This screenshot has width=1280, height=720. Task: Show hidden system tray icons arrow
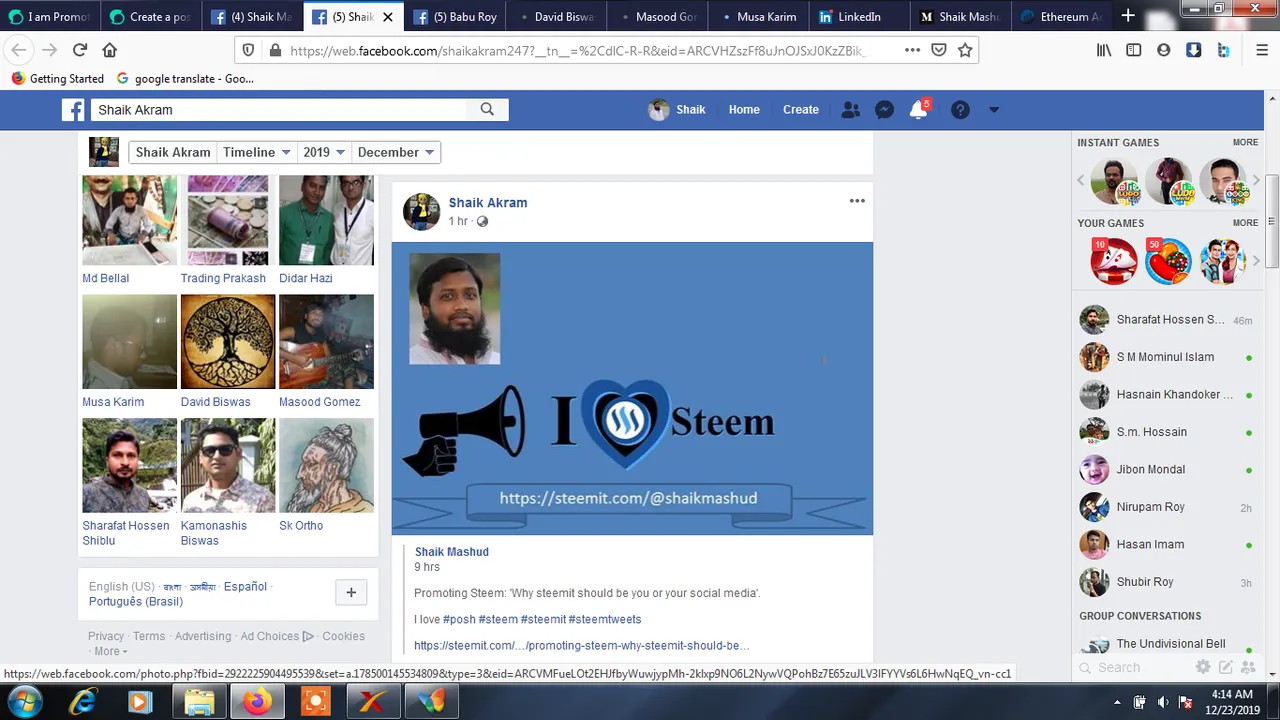pos(1117,702)
